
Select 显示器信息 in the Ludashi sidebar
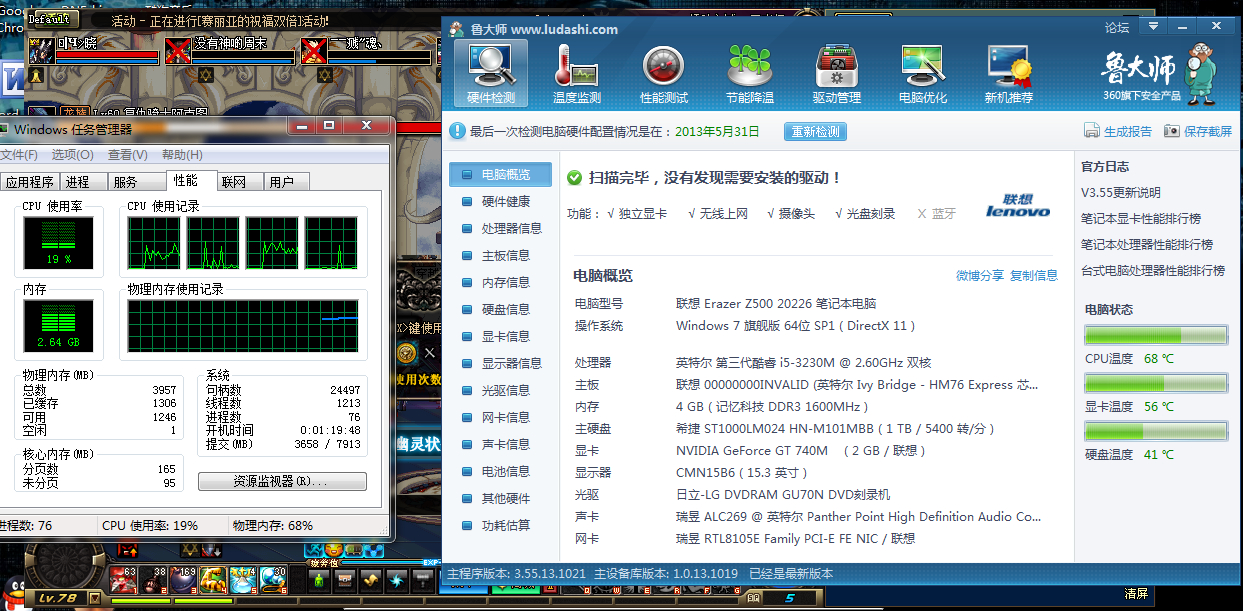point(500,364)
